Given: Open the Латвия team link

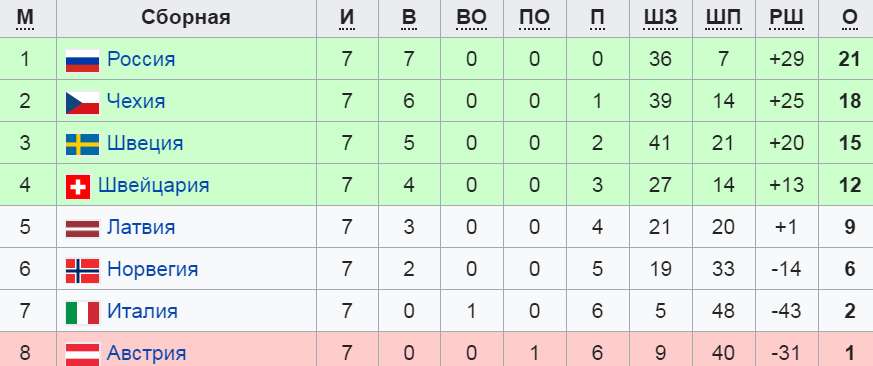Looking at the screenshot, I should tap(141, 227).
